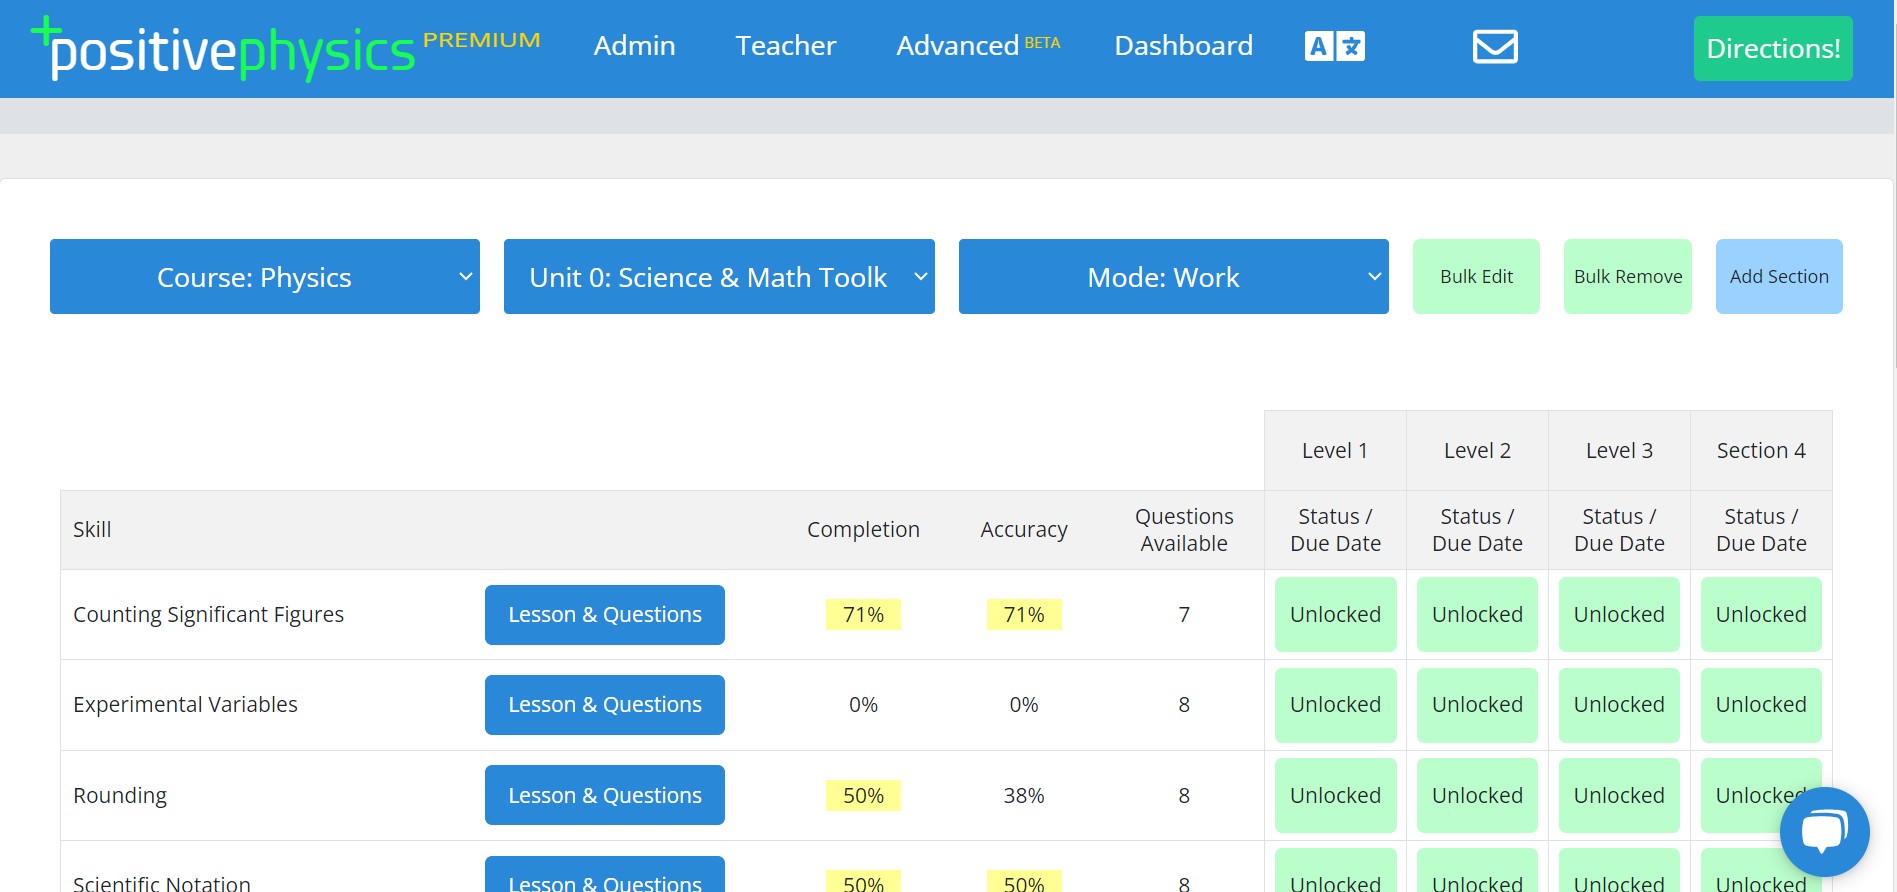
Task: Open Lesson & Questions for Rounding
Action: click(604, 795)
